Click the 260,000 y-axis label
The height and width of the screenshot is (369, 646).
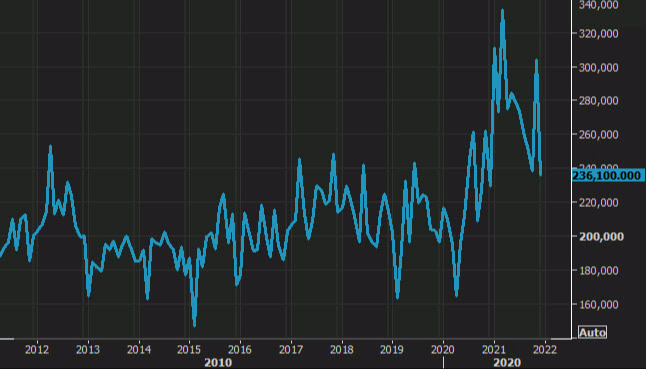click(599, 135)
